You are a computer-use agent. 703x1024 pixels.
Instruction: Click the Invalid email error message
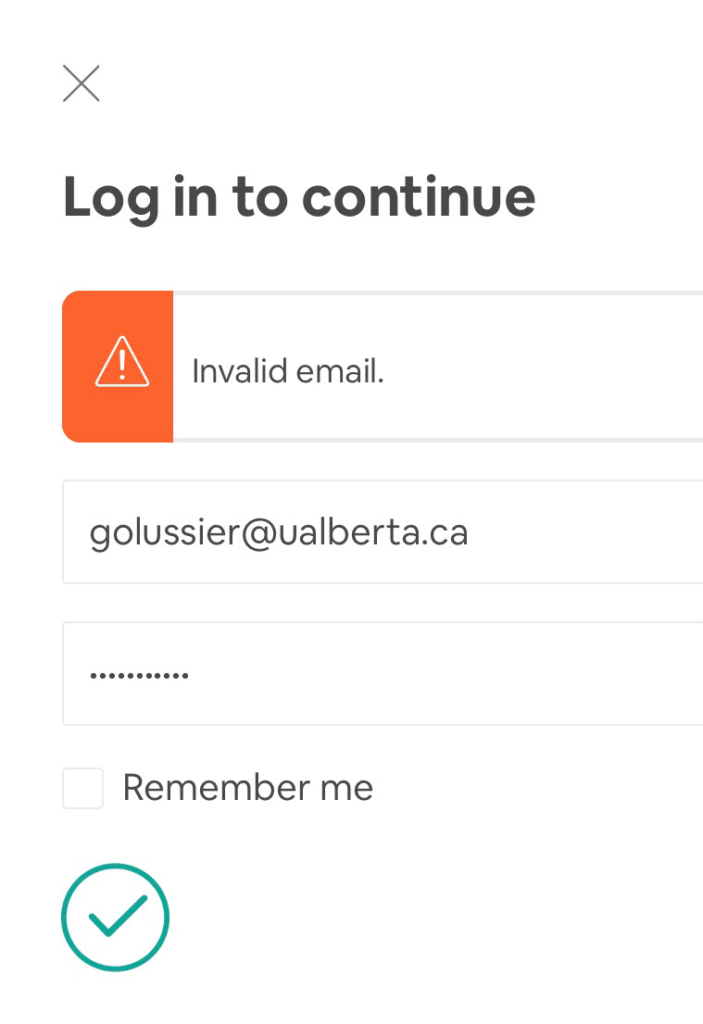click(x=288, y=371)
